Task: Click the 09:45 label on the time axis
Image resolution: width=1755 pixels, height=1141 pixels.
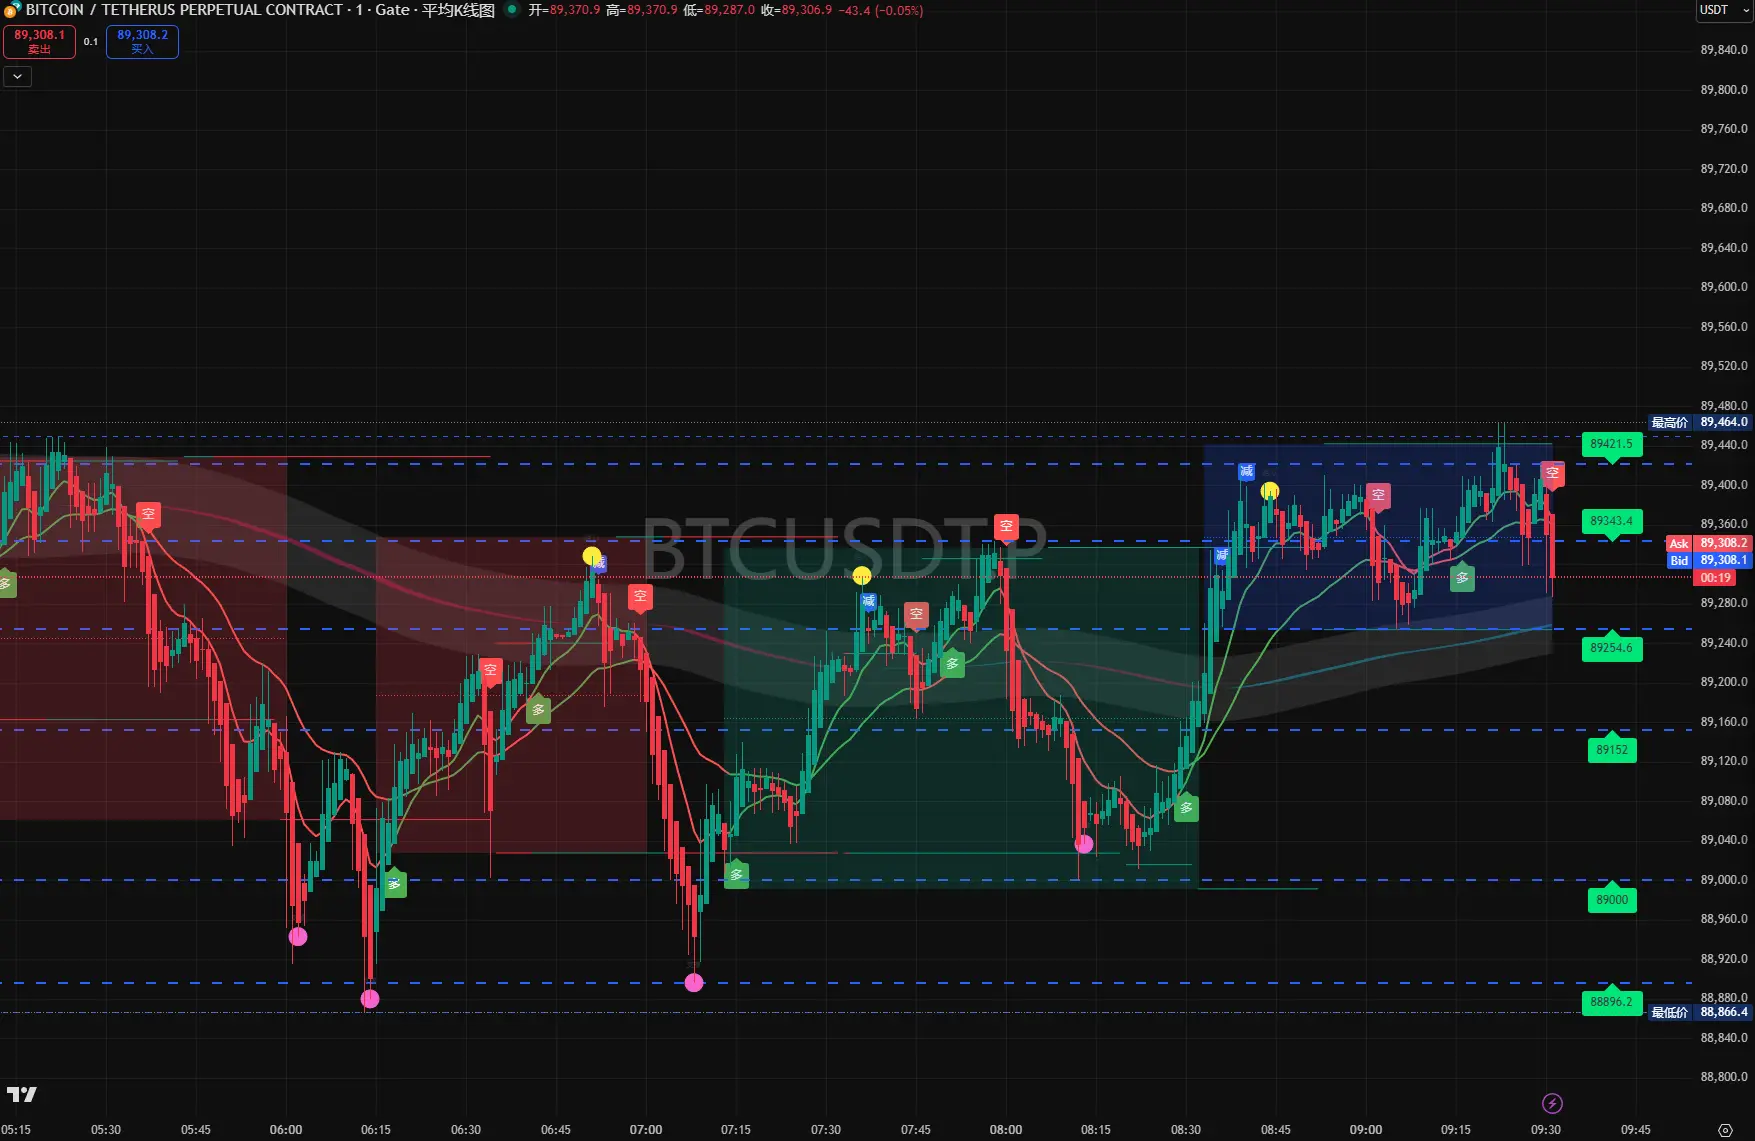Action: (x=1636, y=1130)
